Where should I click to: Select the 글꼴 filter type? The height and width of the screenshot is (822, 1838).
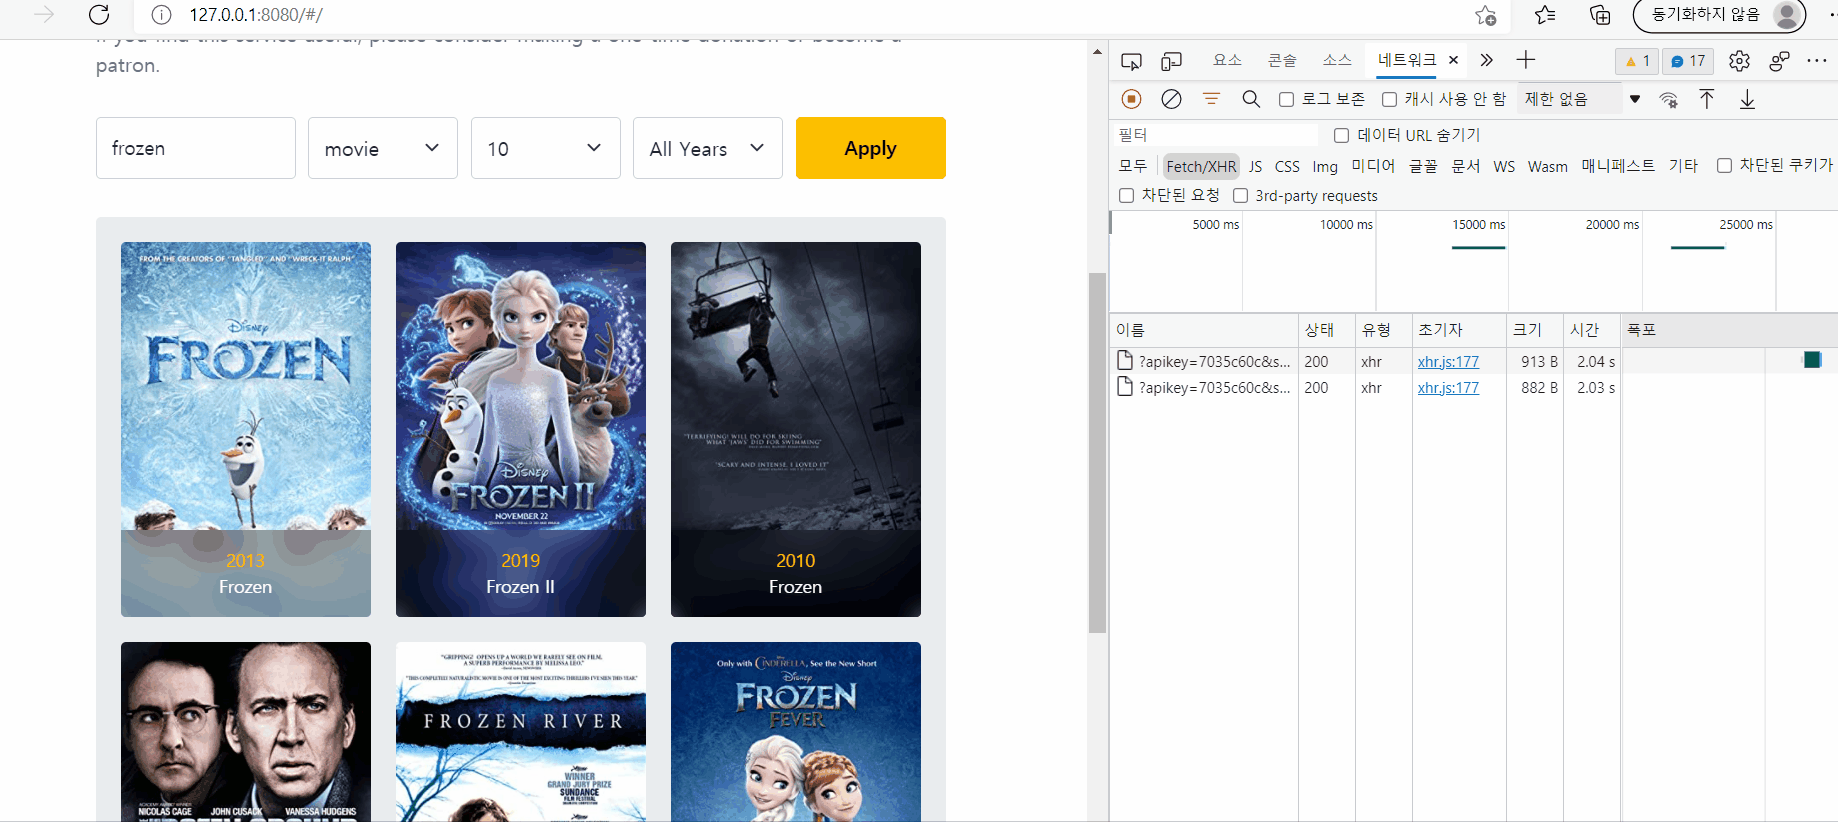pos(1423,166)
